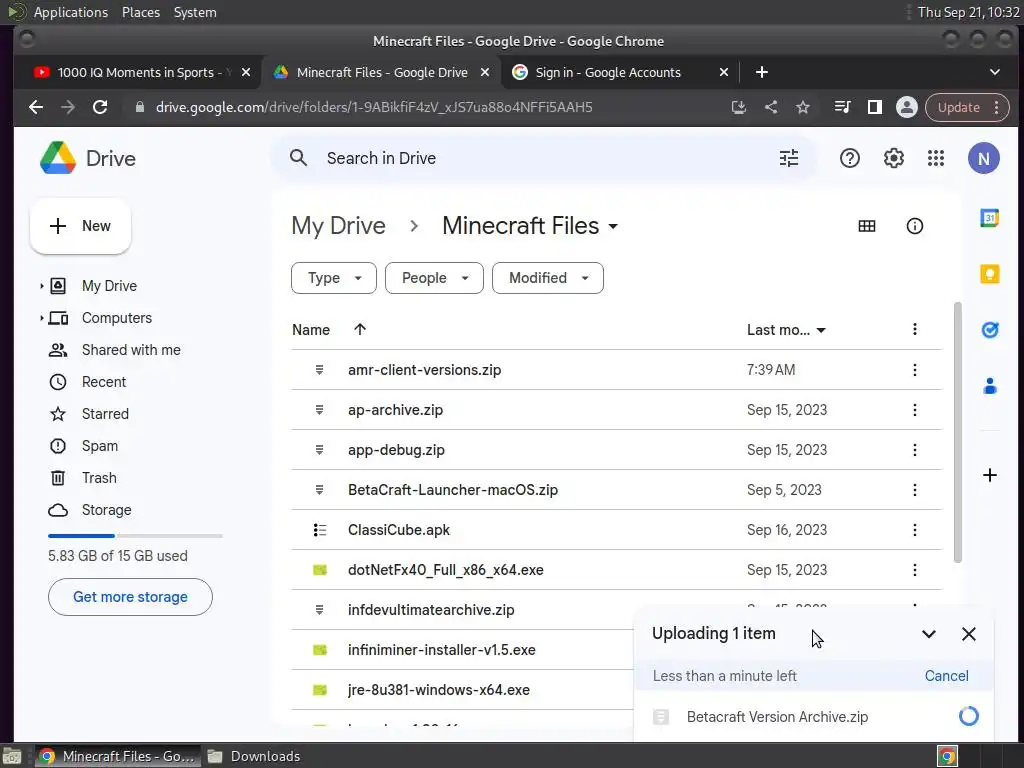
Task: Open Minecraft Files folder dropdown
Action: tap(613, 227)
